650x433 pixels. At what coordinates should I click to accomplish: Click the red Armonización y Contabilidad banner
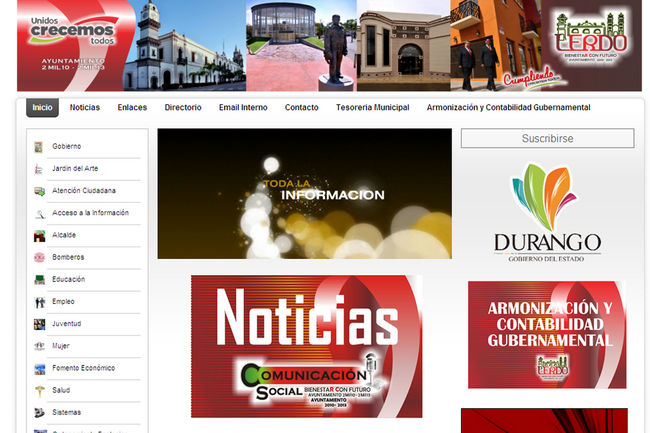547,334
